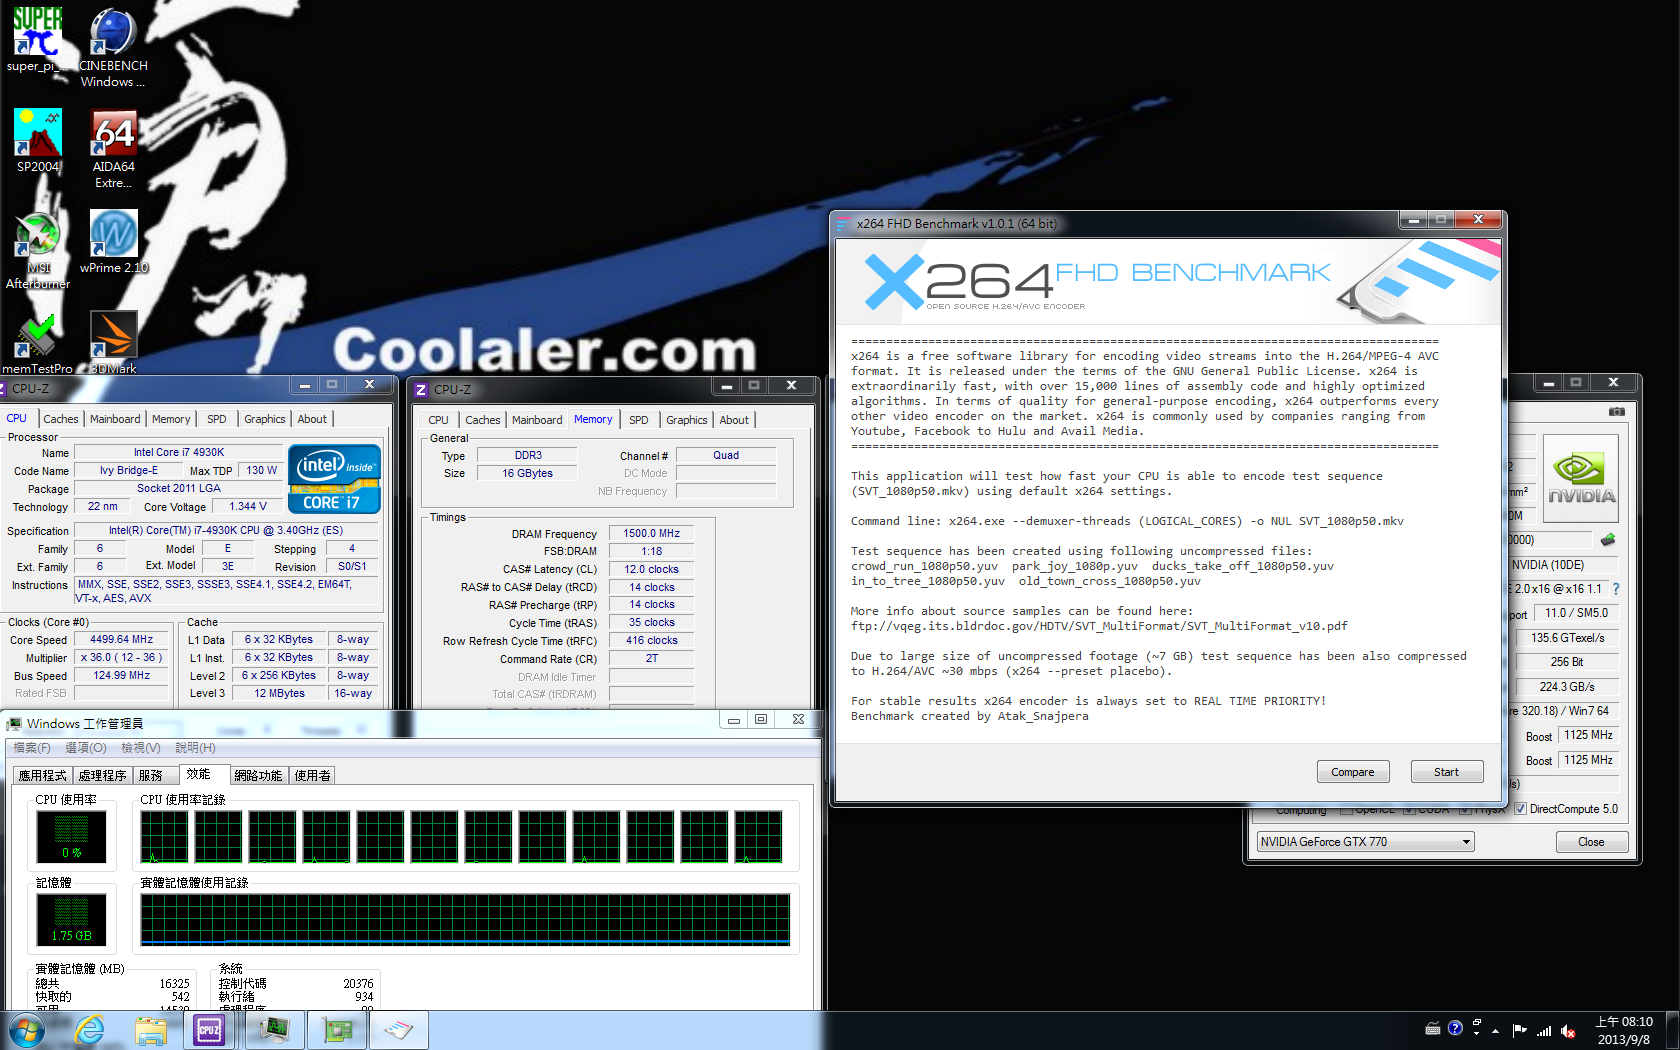The height and width of the screenshot is (1050, 1680).
Task: Open SP2004 desktop icon
Action: 38,141
